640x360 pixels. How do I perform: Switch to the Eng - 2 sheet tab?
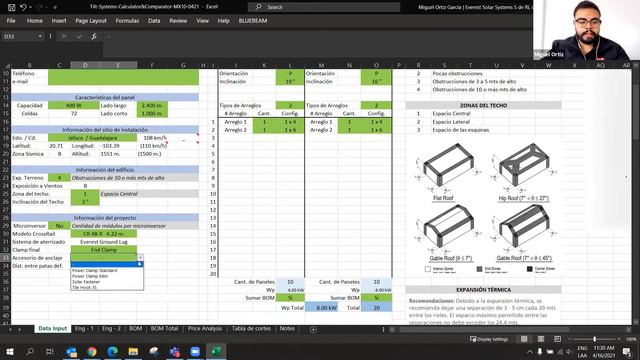[111, 329]
